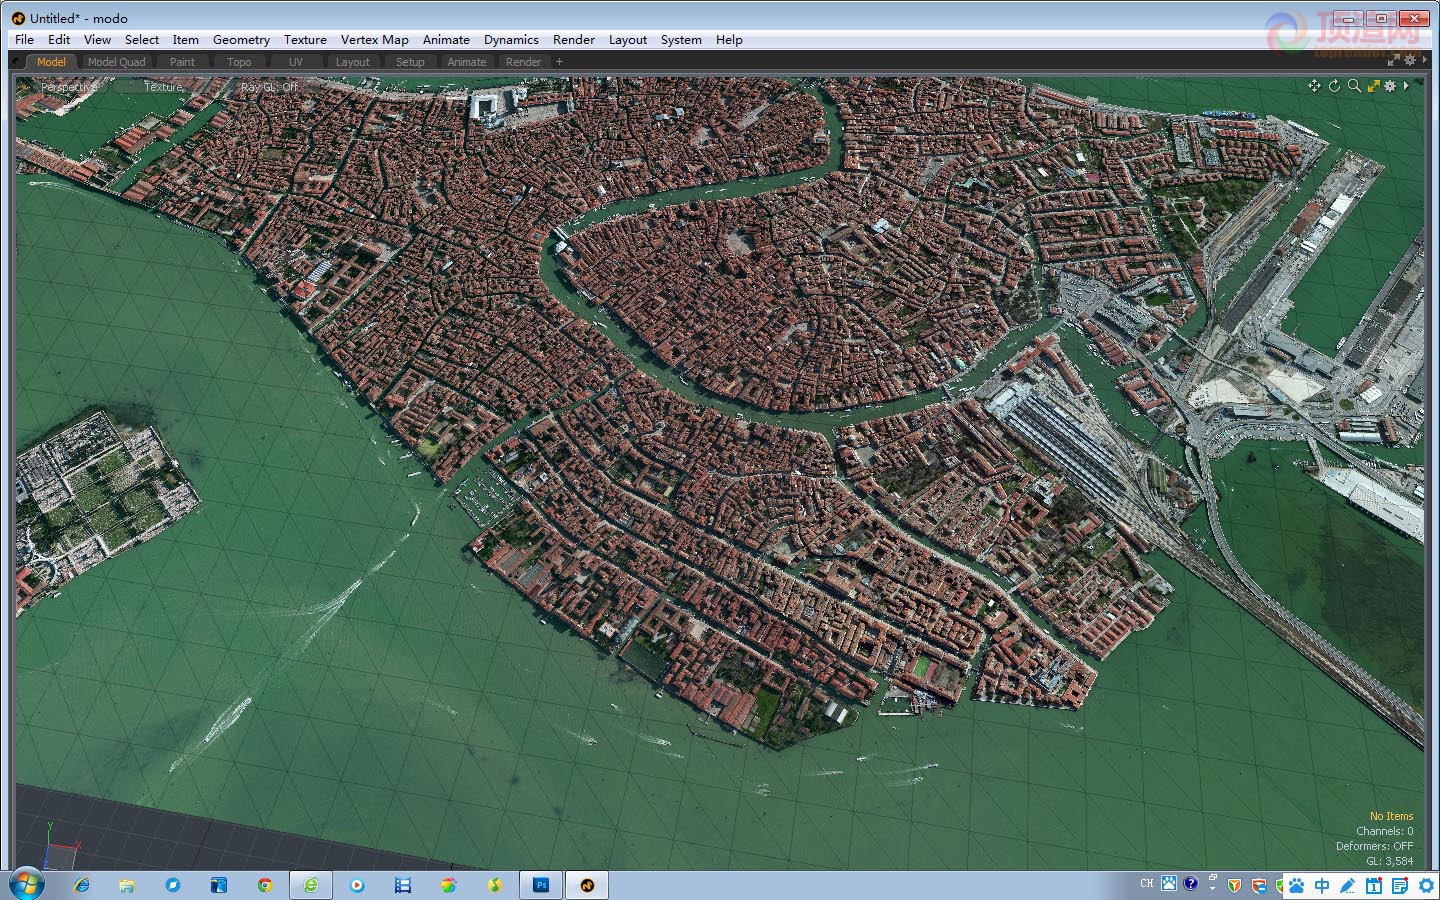Add a new layout tab with plus

[x=559, y=62]
